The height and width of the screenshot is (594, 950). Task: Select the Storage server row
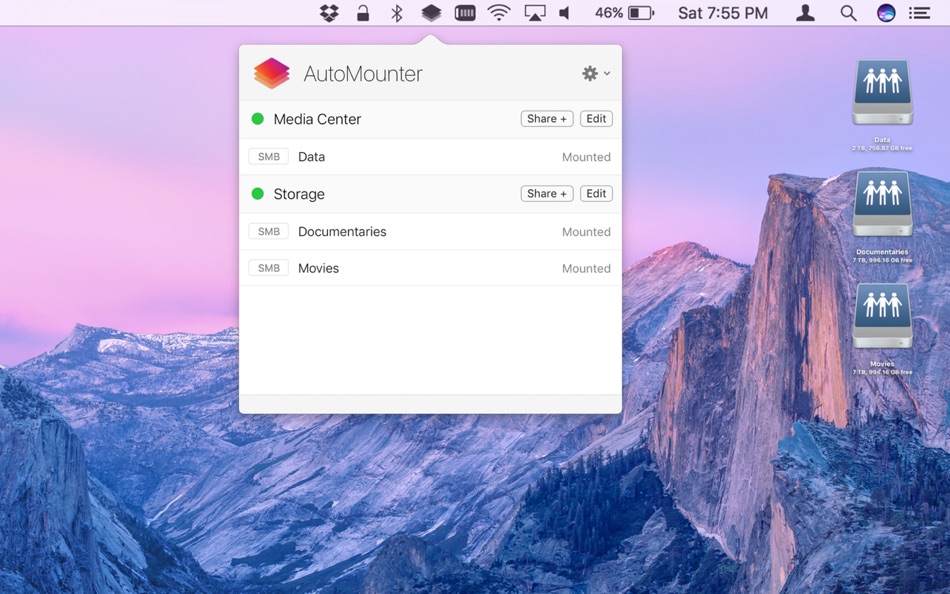(430, 194)
